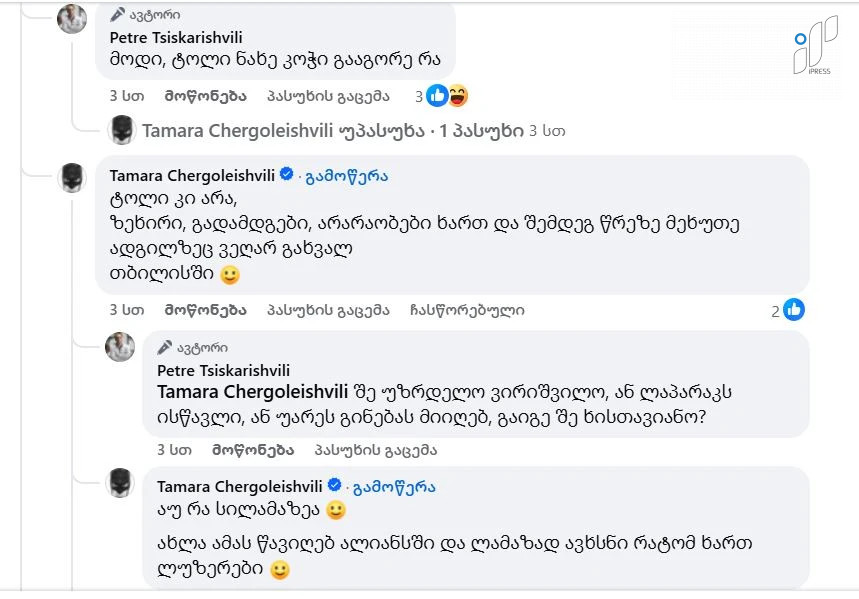859x599 pixels.
Task: Click the like and haha reaction icons
Action: click(x=447, y=96)
